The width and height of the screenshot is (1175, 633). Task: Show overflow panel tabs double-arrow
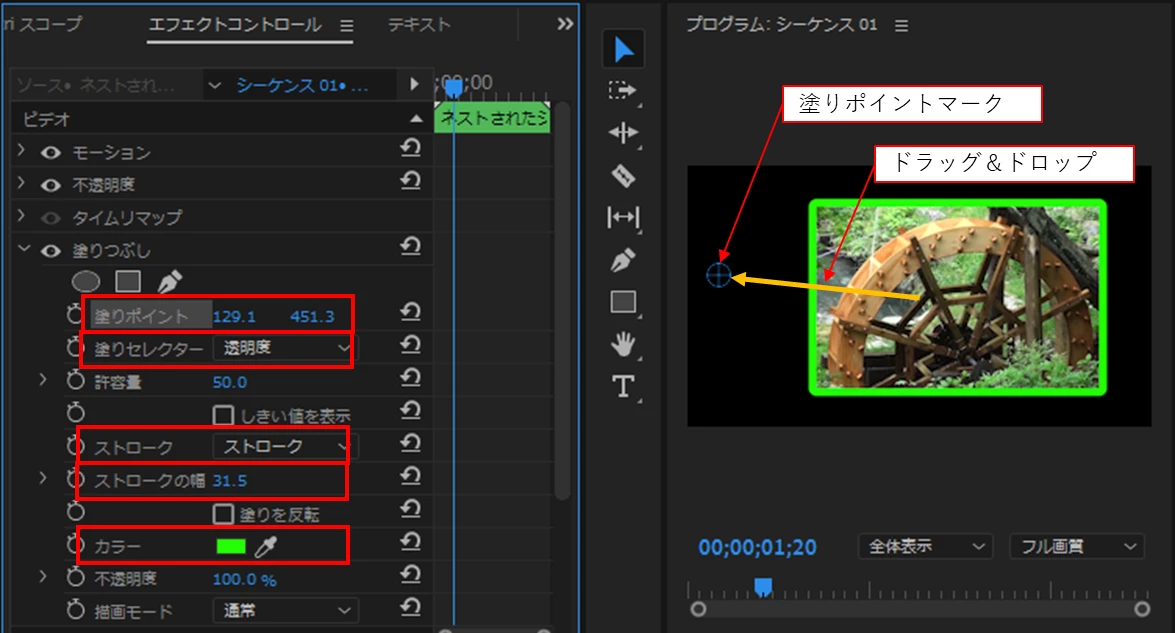pyautogui.click(x=565, y=24)
